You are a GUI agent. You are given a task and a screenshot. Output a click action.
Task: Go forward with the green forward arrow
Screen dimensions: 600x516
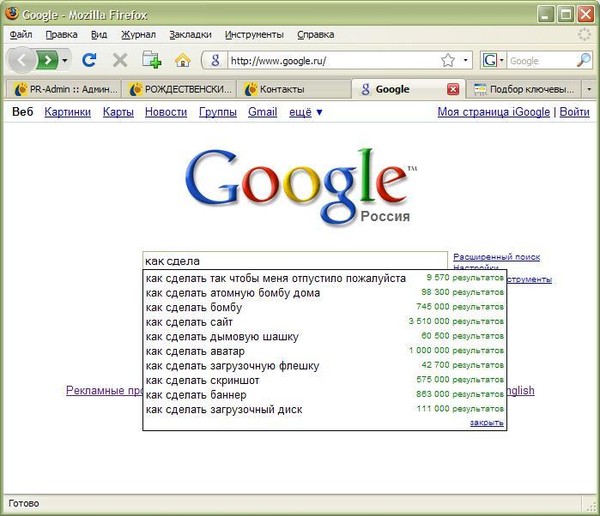coord(47,60)
